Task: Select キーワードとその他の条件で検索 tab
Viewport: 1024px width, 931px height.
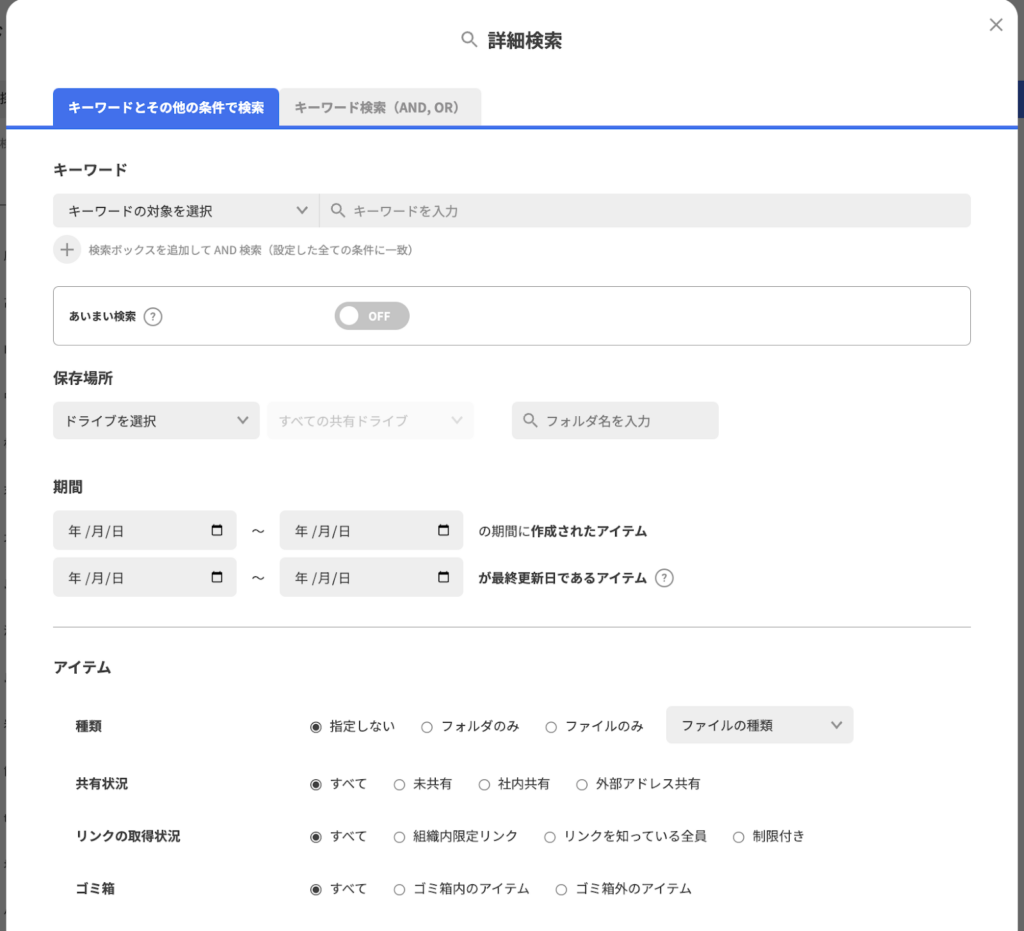Action: [166, 107]
